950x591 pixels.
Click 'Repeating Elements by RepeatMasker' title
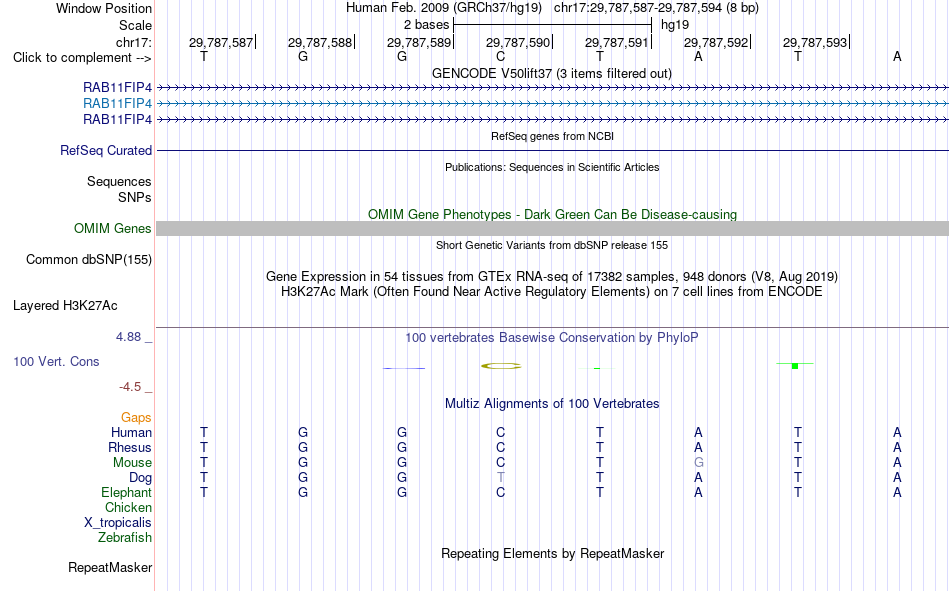coord(552,553)
